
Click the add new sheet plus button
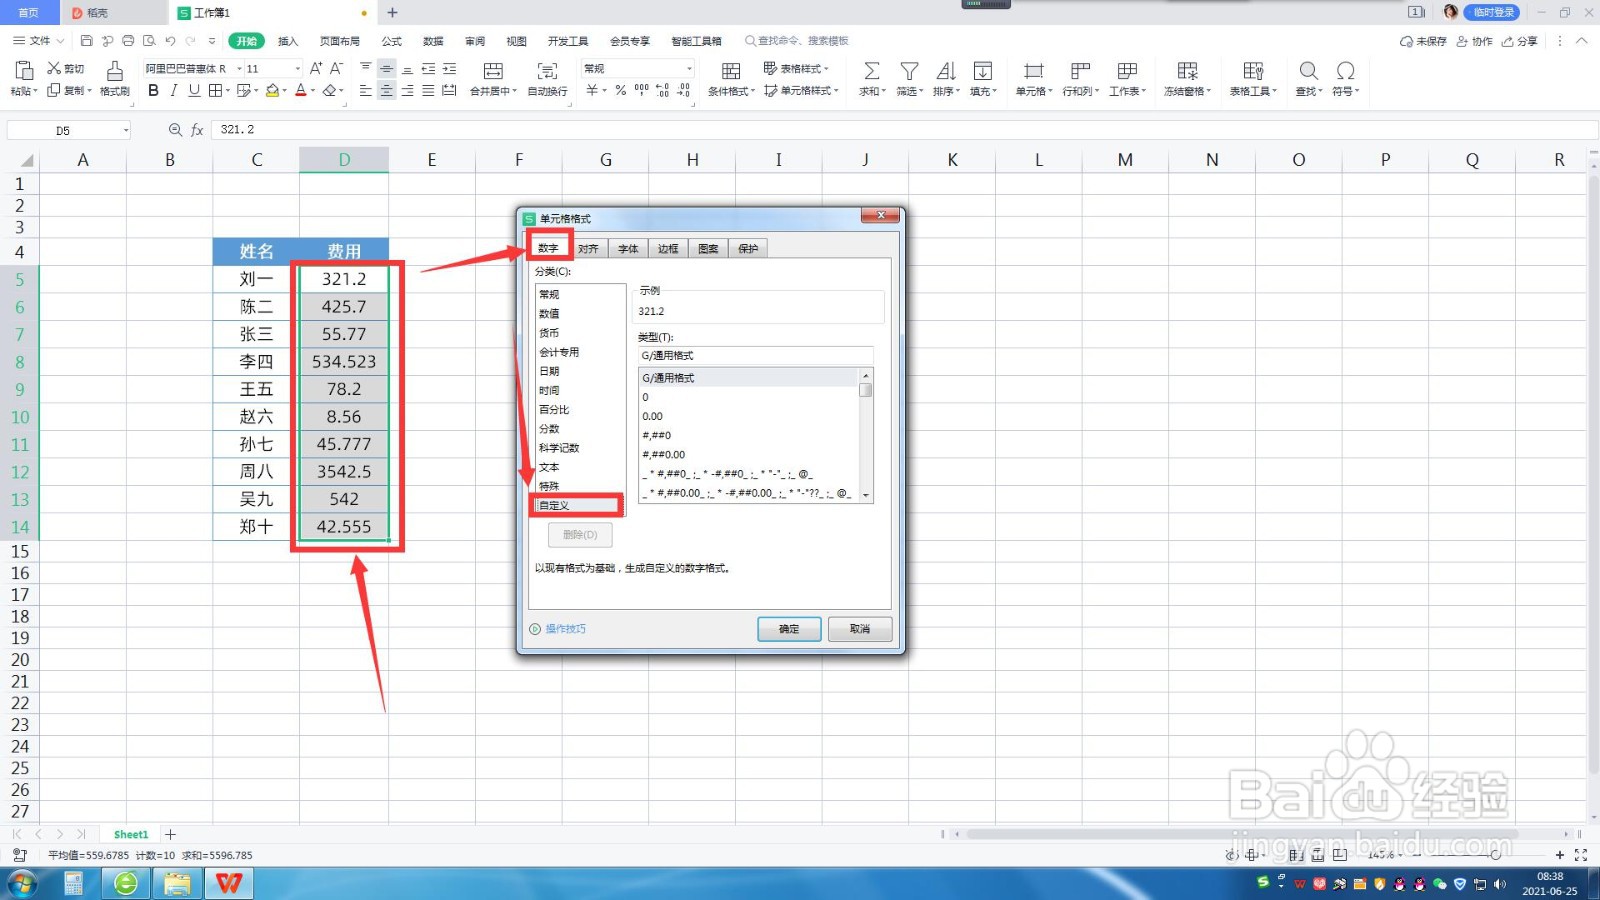click(171, 835)
